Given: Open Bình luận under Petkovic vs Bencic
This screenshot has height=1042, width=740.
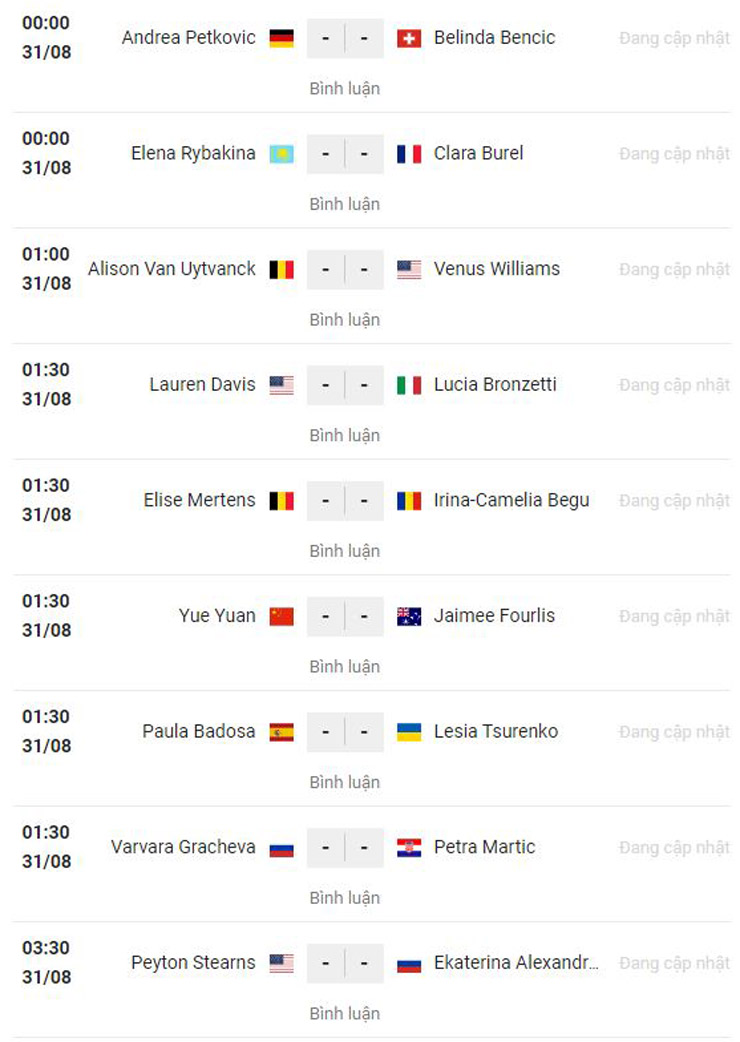Looking at the screenshot, I should click(345, 88).
